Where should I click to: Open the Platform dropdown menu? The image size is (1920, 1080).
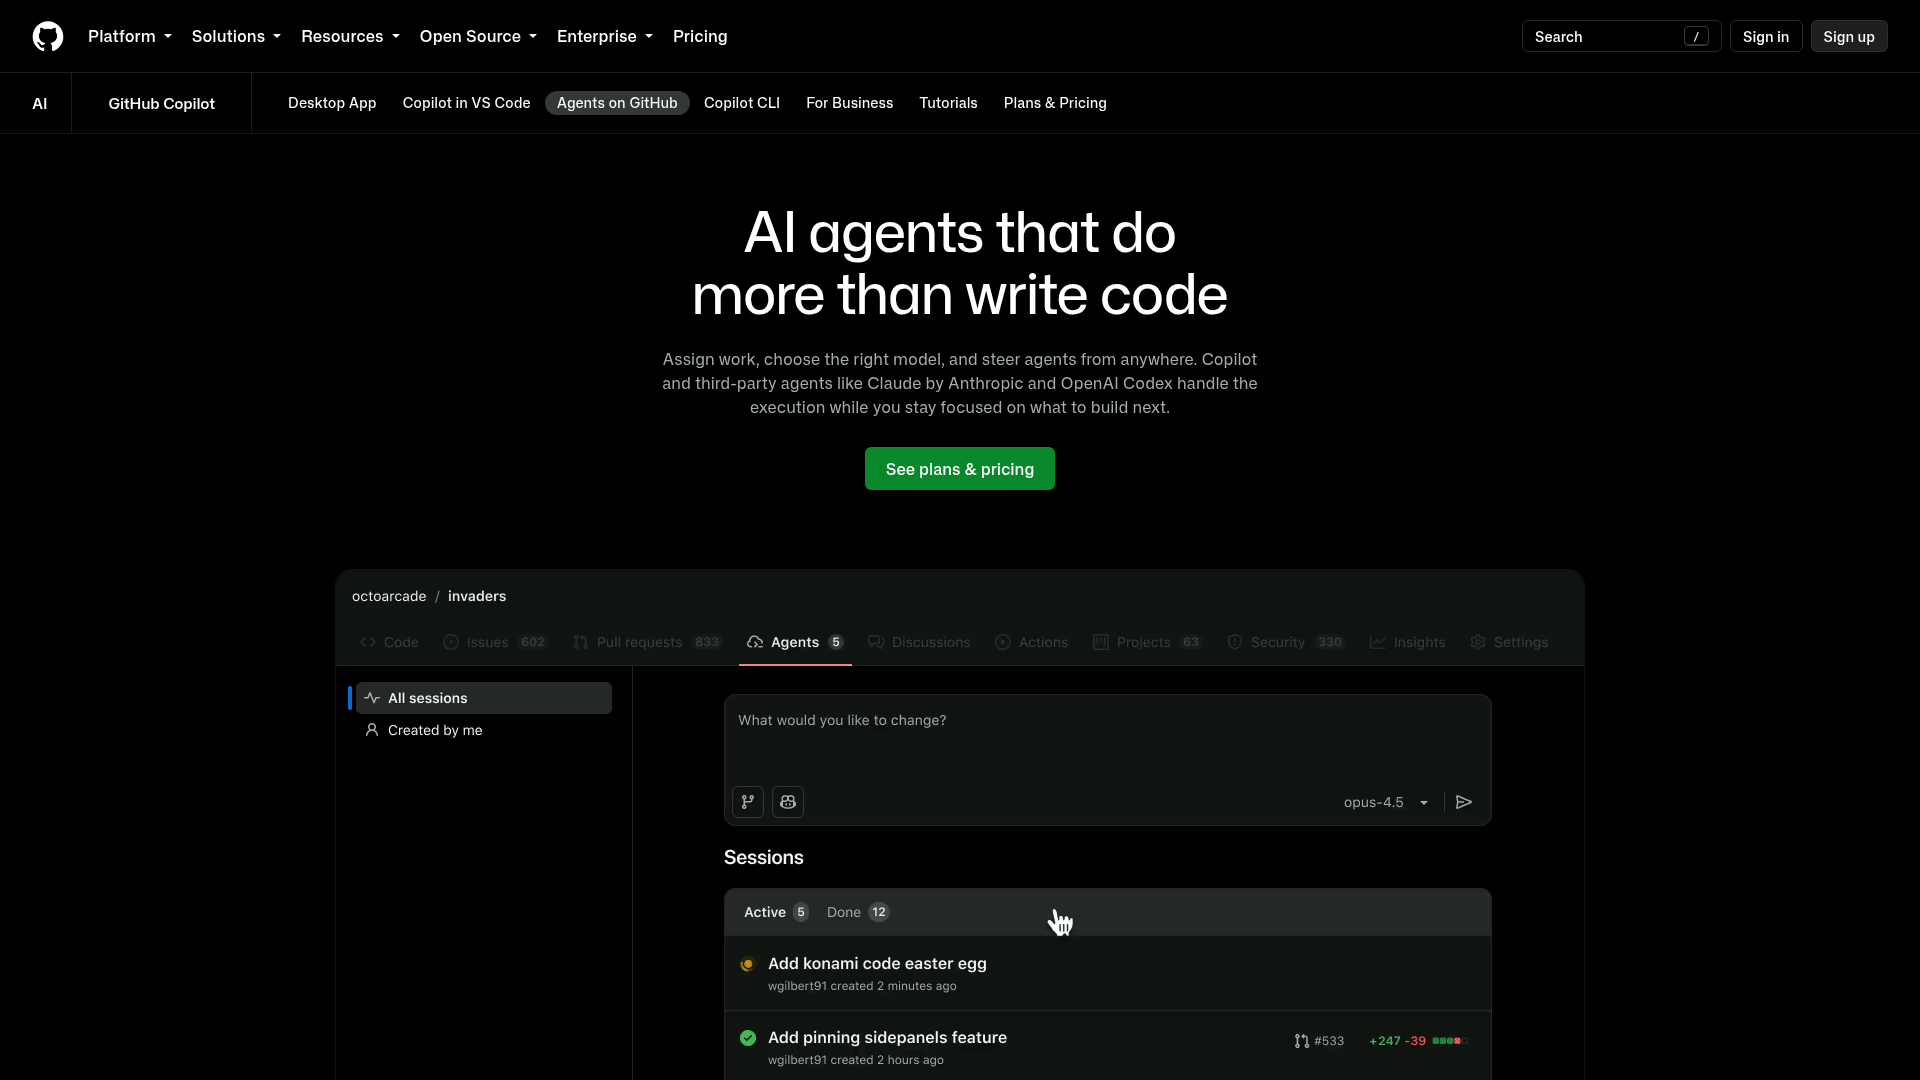[130, 36]
